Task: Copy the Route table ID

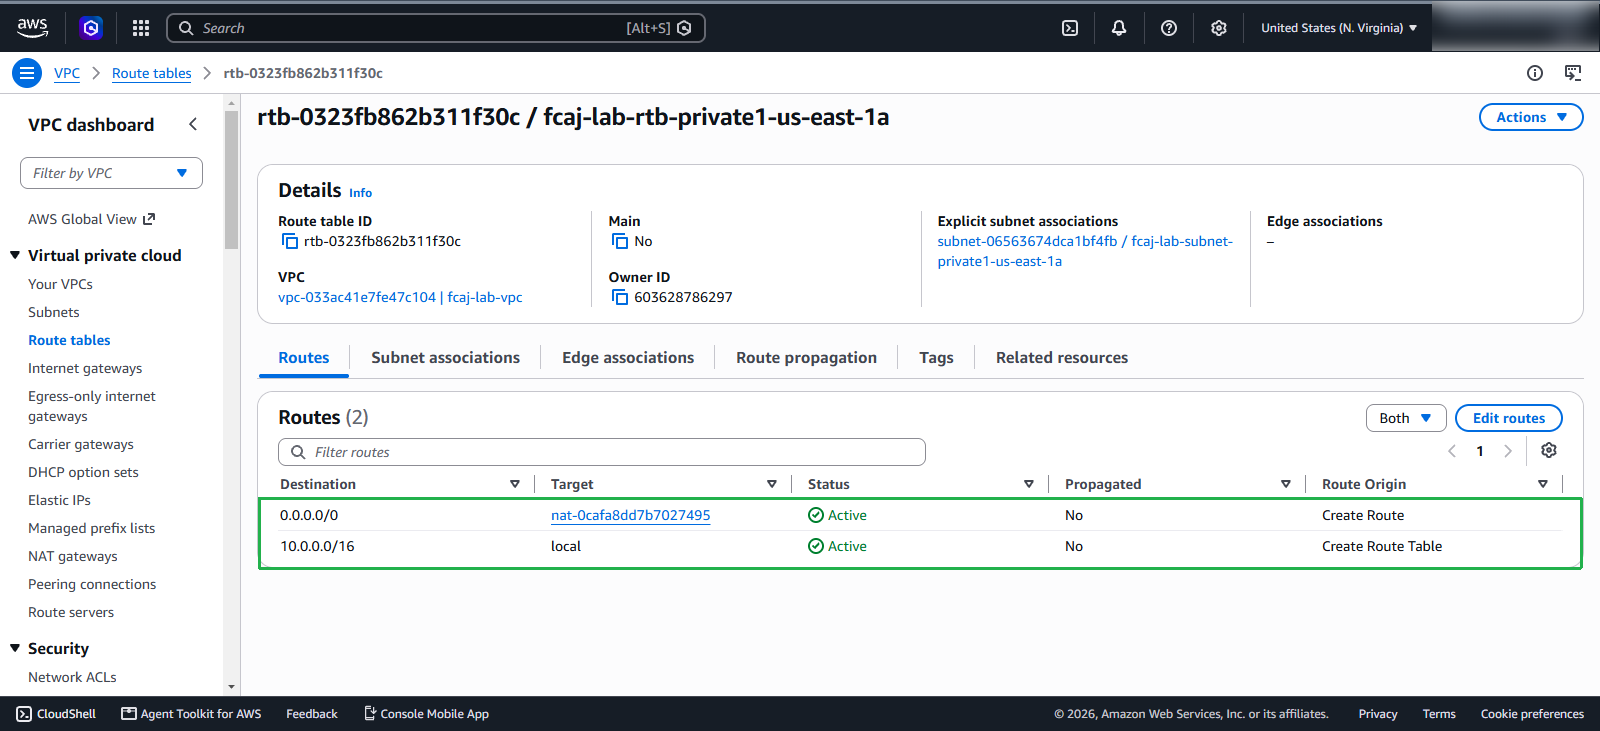Action: (x=290, y=241)
